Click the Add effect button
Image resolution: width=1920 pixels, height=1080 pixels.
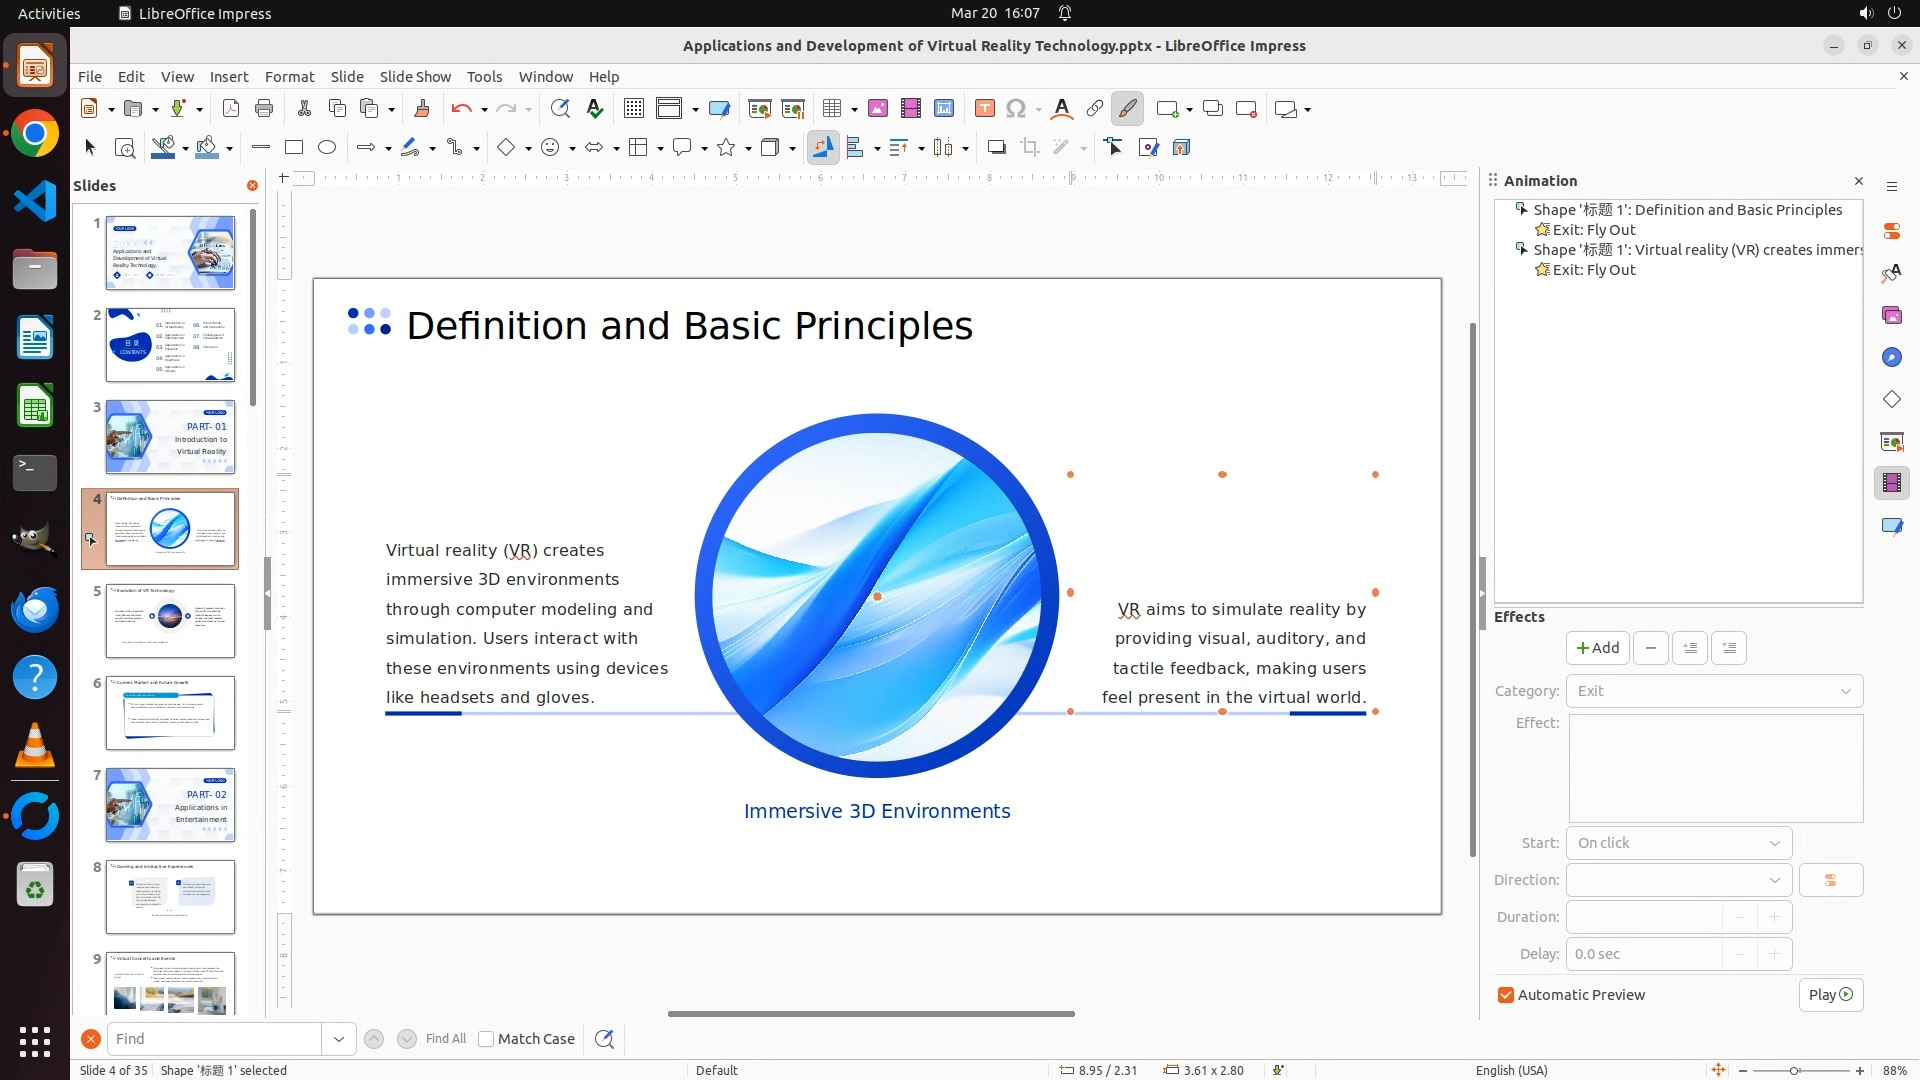click(x=1597, y=648)
